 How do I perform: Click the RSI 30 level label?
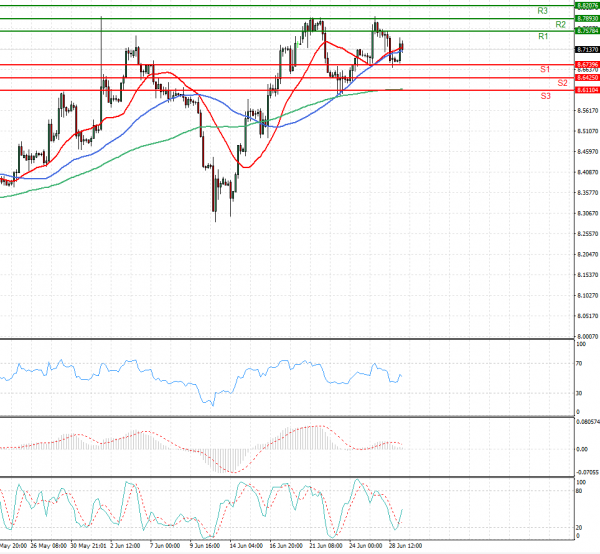tap(579, 393)
